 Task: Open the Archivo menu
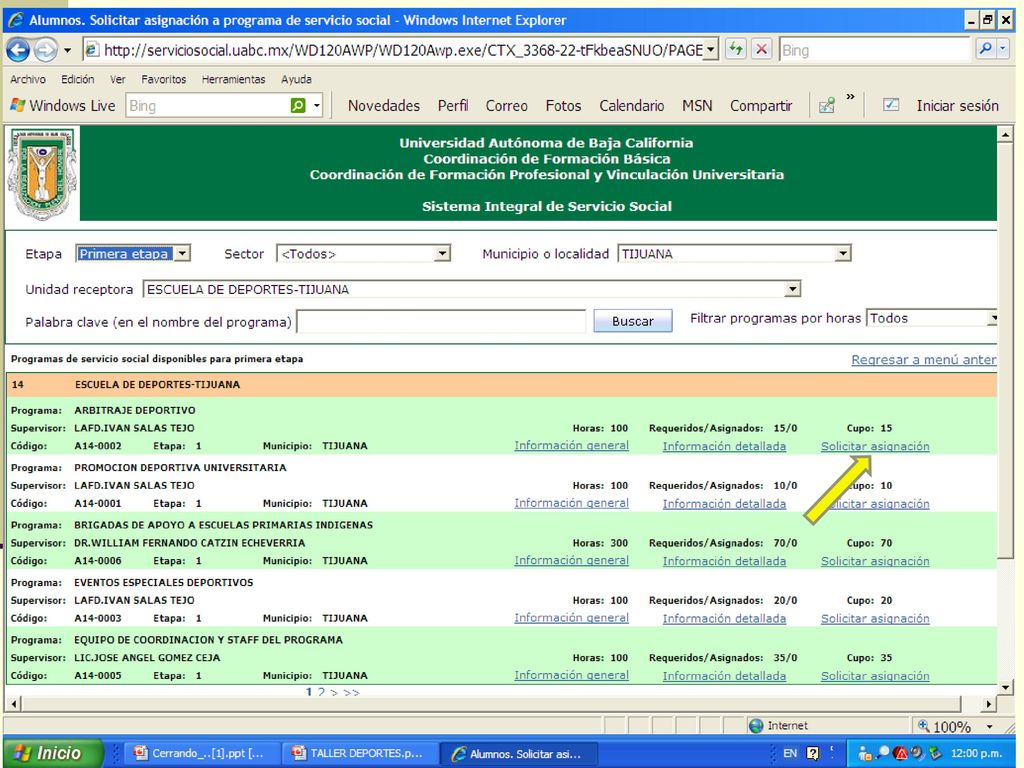(27, 79)
